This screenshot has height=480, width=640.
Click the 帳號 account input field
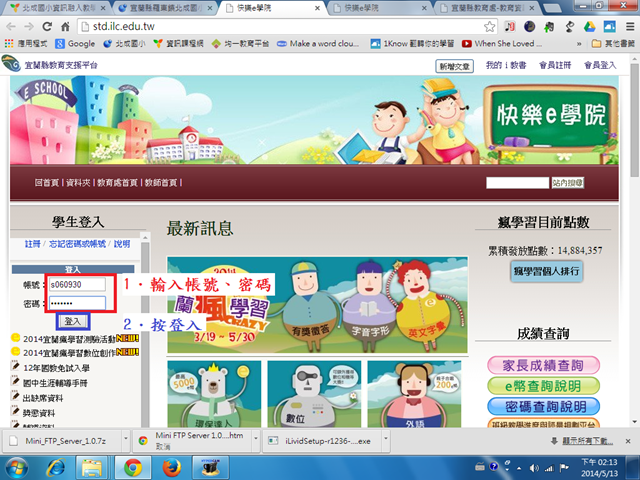(x=77, y=284)
